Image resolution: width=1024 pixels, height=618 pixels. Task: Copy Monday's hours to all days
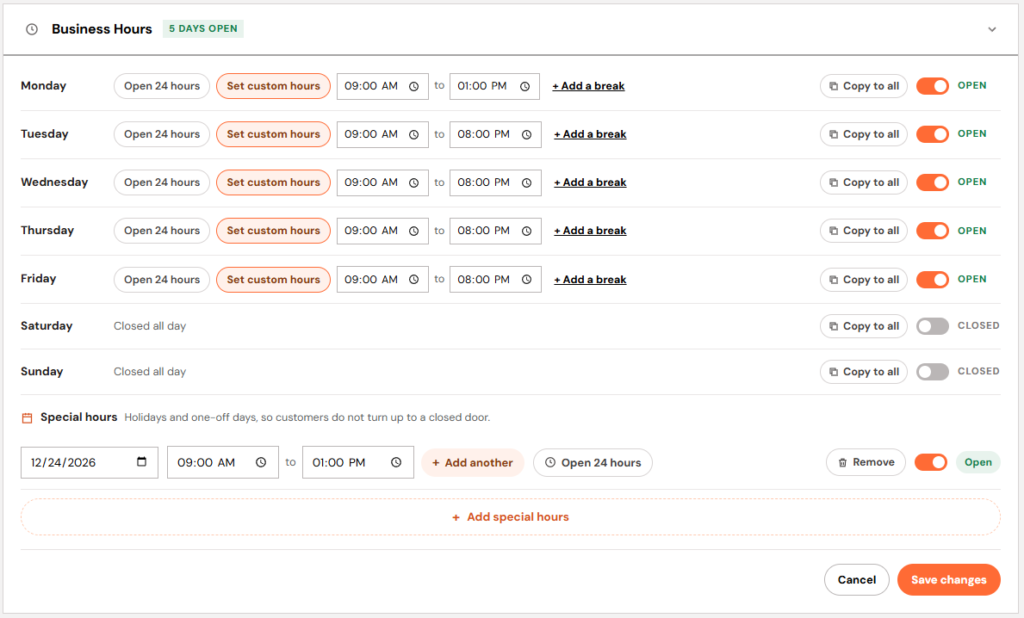(863, 86)
